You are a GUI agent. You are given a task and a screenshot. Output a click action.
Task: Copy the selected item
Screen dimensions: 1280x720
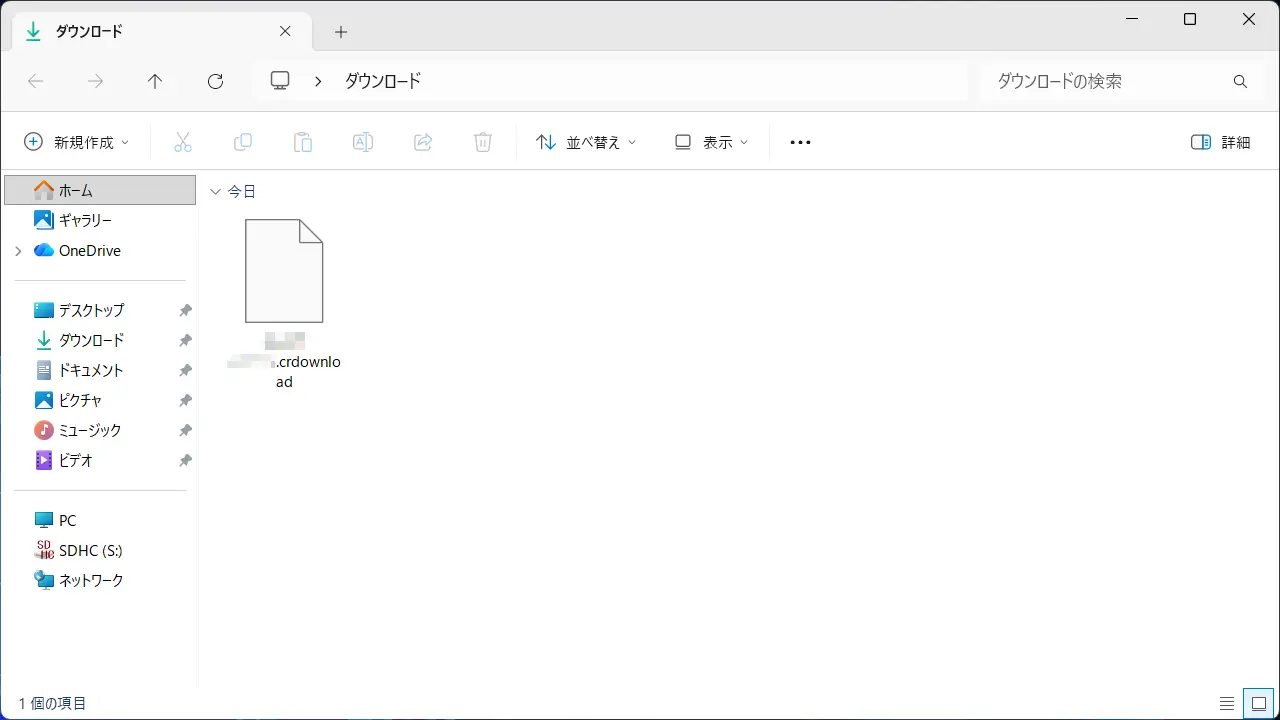243,142
